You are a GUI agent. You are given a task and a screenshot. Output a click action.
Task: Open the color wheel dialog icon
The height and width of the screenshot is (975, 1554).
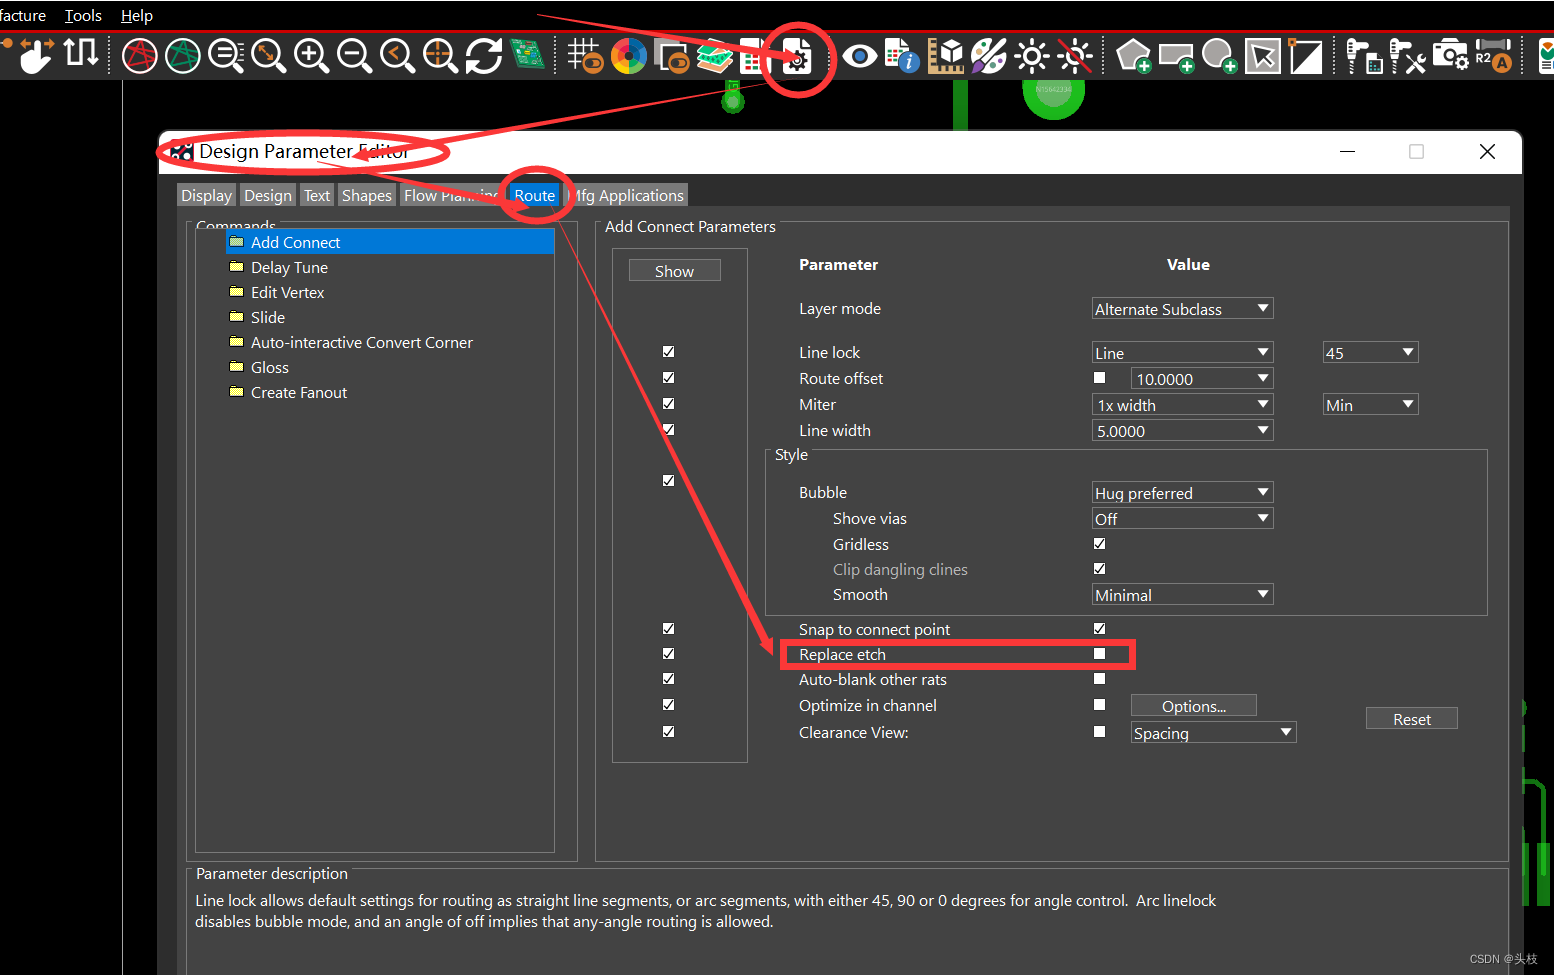629,56
